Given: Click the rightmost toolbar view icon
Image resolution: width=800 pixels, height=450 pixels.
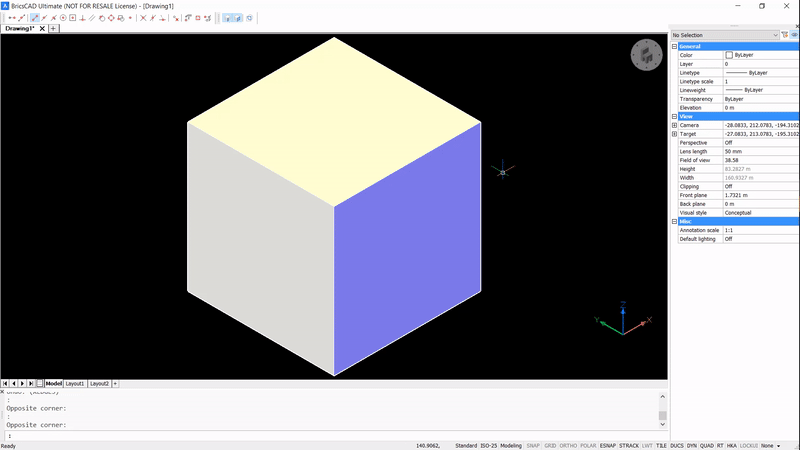Looking at the screenshot, I should (249, 18).
